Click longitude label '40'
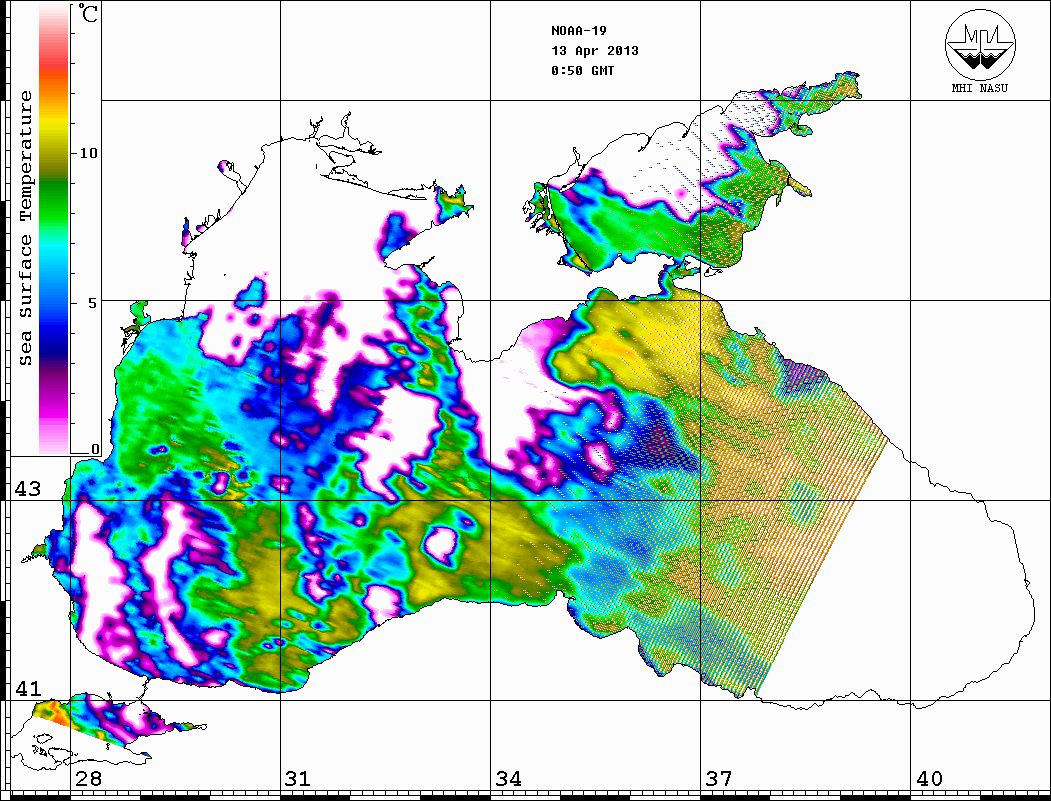 [929, 778]
